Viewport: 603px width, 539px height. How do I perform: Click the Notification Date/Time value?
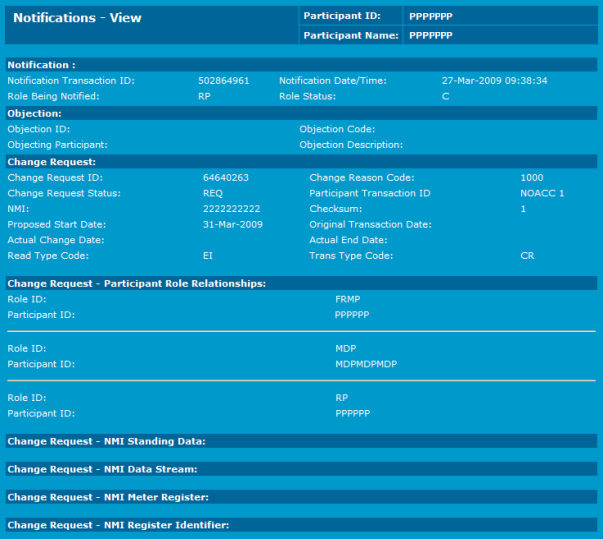(x=494, y=80)
